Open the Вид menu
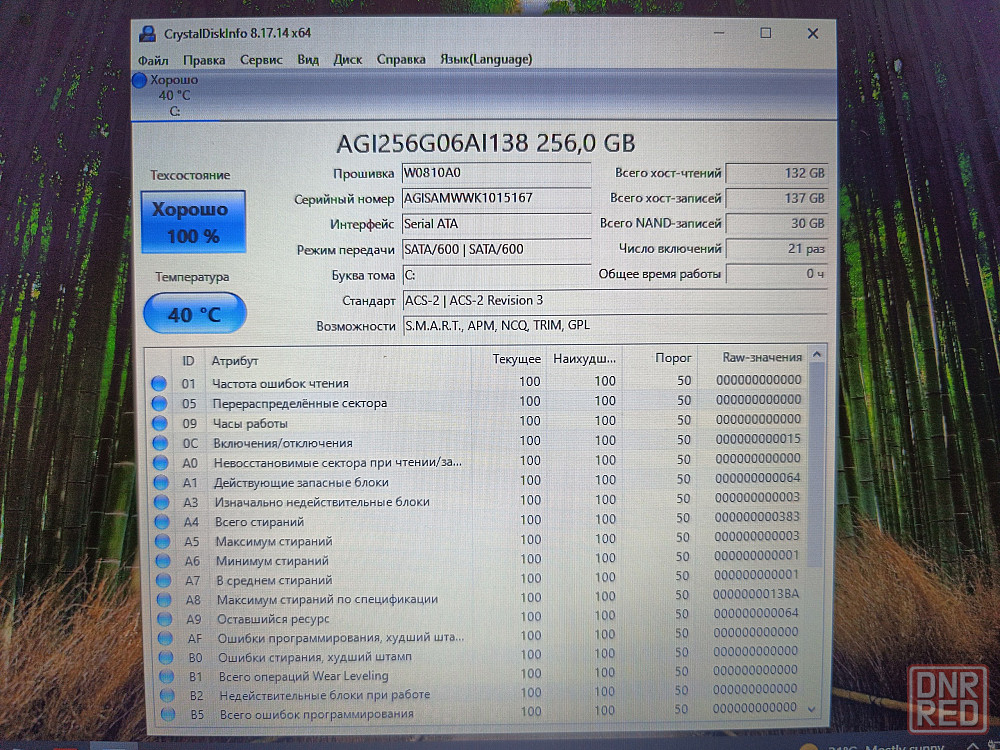This screenshot has height=750, width=1000. 308,59
